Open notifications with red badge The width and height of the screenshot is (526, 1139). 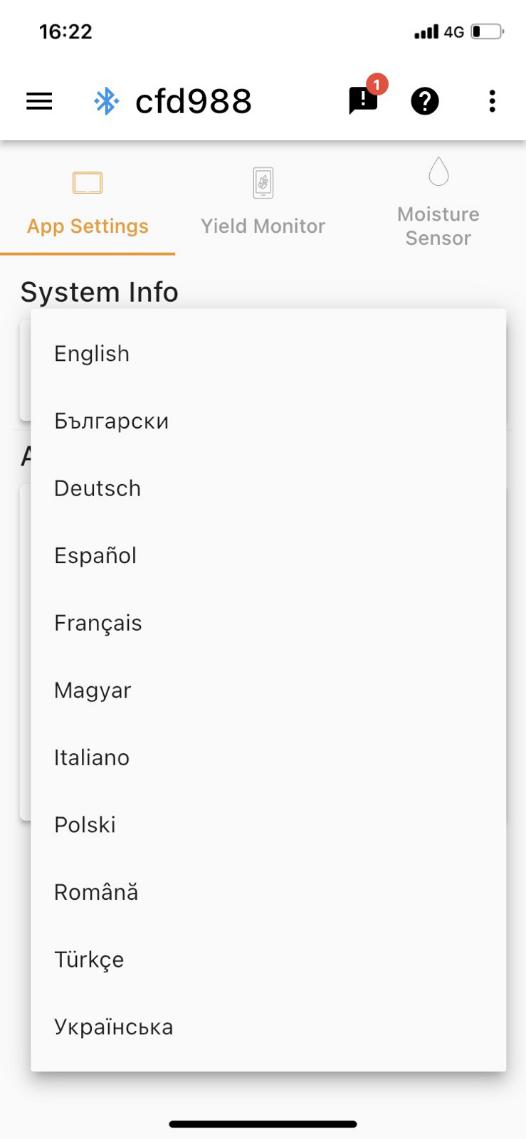tap(365, 98)
